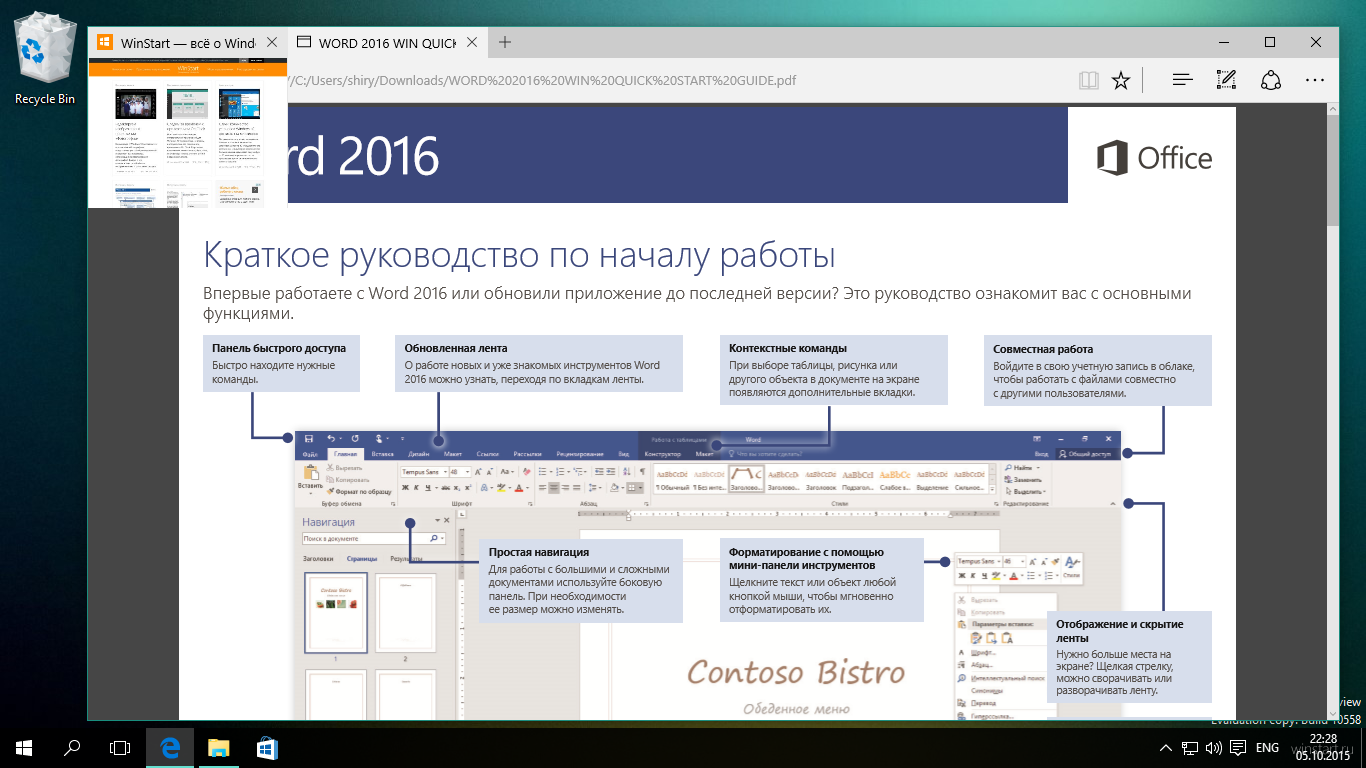This screenshot has width=1366, height=768.
Task: Toggle bold Ж in the ribbon font group
Action: coord(405,488)
